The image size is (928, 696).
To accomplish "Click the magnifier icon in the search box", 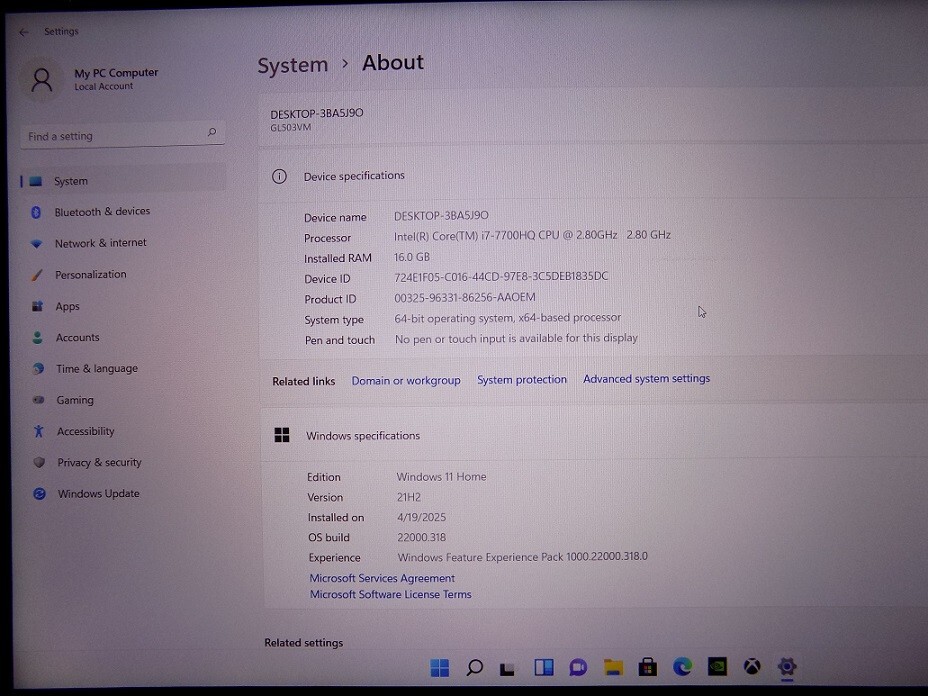I will [212, 133].
